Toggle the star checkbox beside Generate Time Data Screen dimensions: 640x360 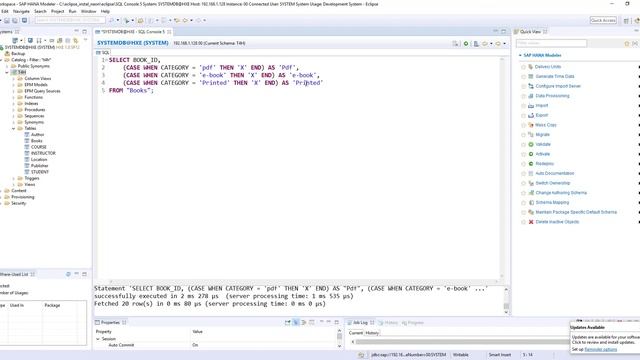point(523,77)
